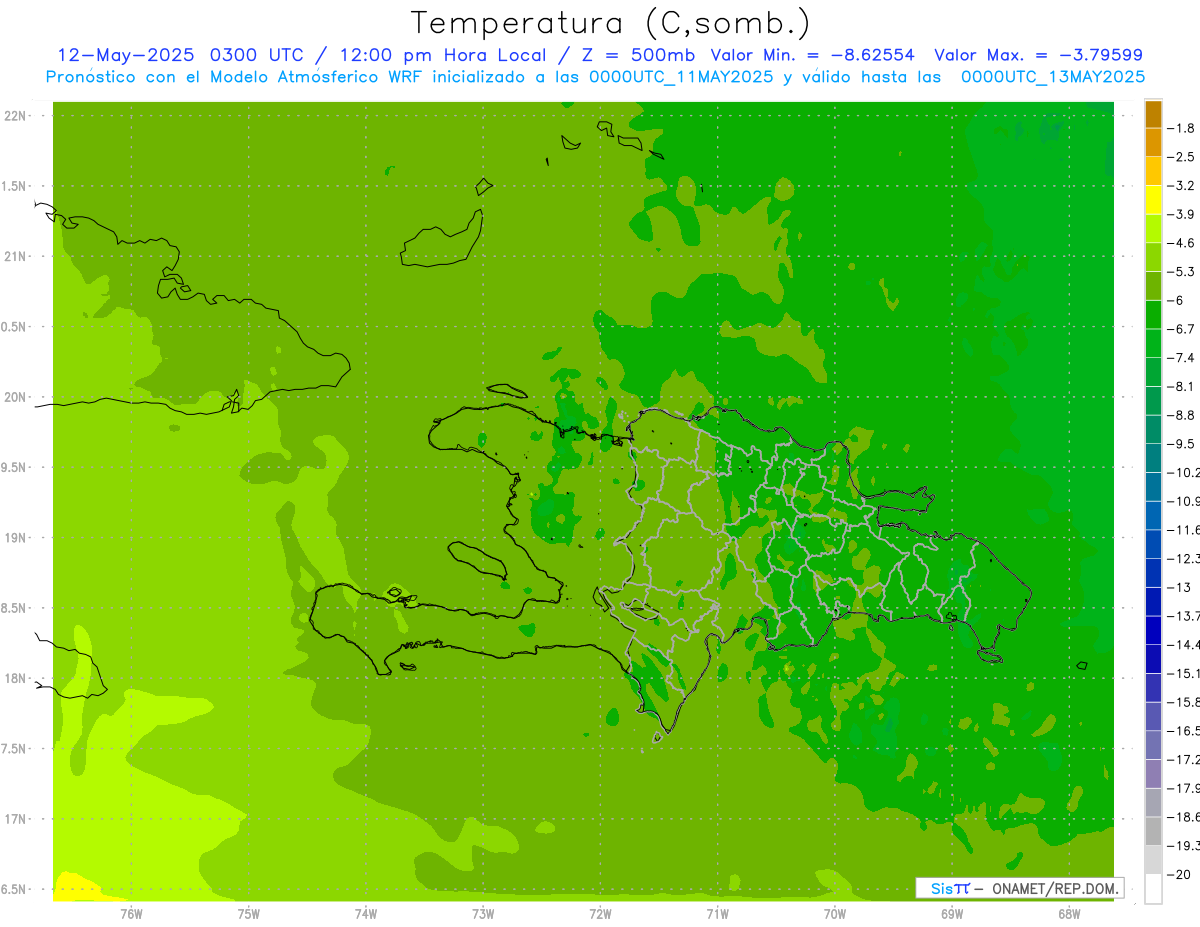The width and height of the screenshot is (1200, 927).
Task: Click the '-13' colorbar label
Action: tap(1178, 587)
